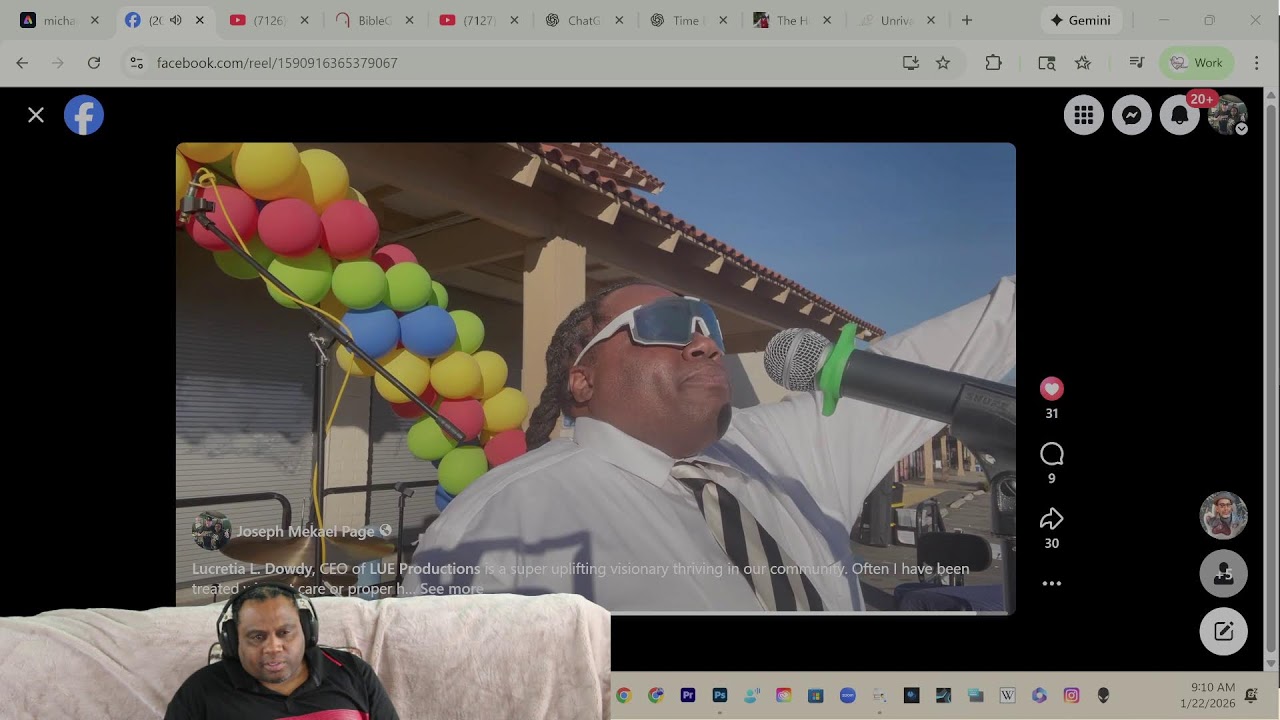This screenshot has width=1280, height=720.
Task: Open a new browser tab
Action: (x=966, y=20)
